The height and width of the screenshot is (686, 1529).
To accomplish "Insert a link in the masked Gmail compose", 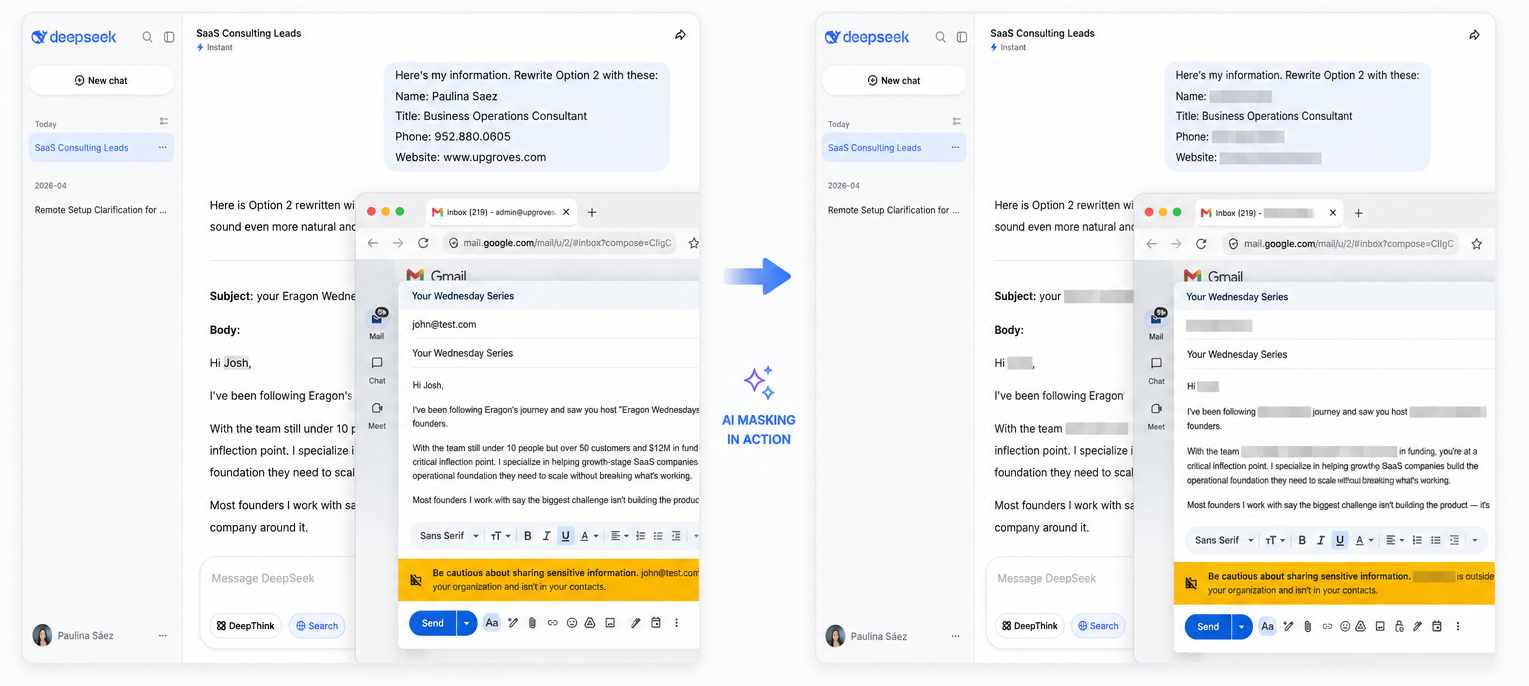I will tap(1327, 627).
